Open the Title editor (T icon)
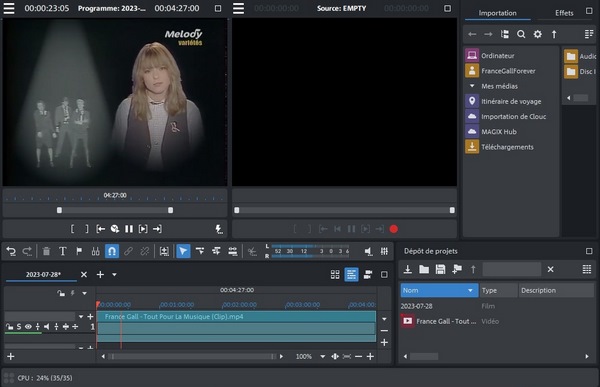Viewport: 600px width, 387px height. [x=63, y=251]
